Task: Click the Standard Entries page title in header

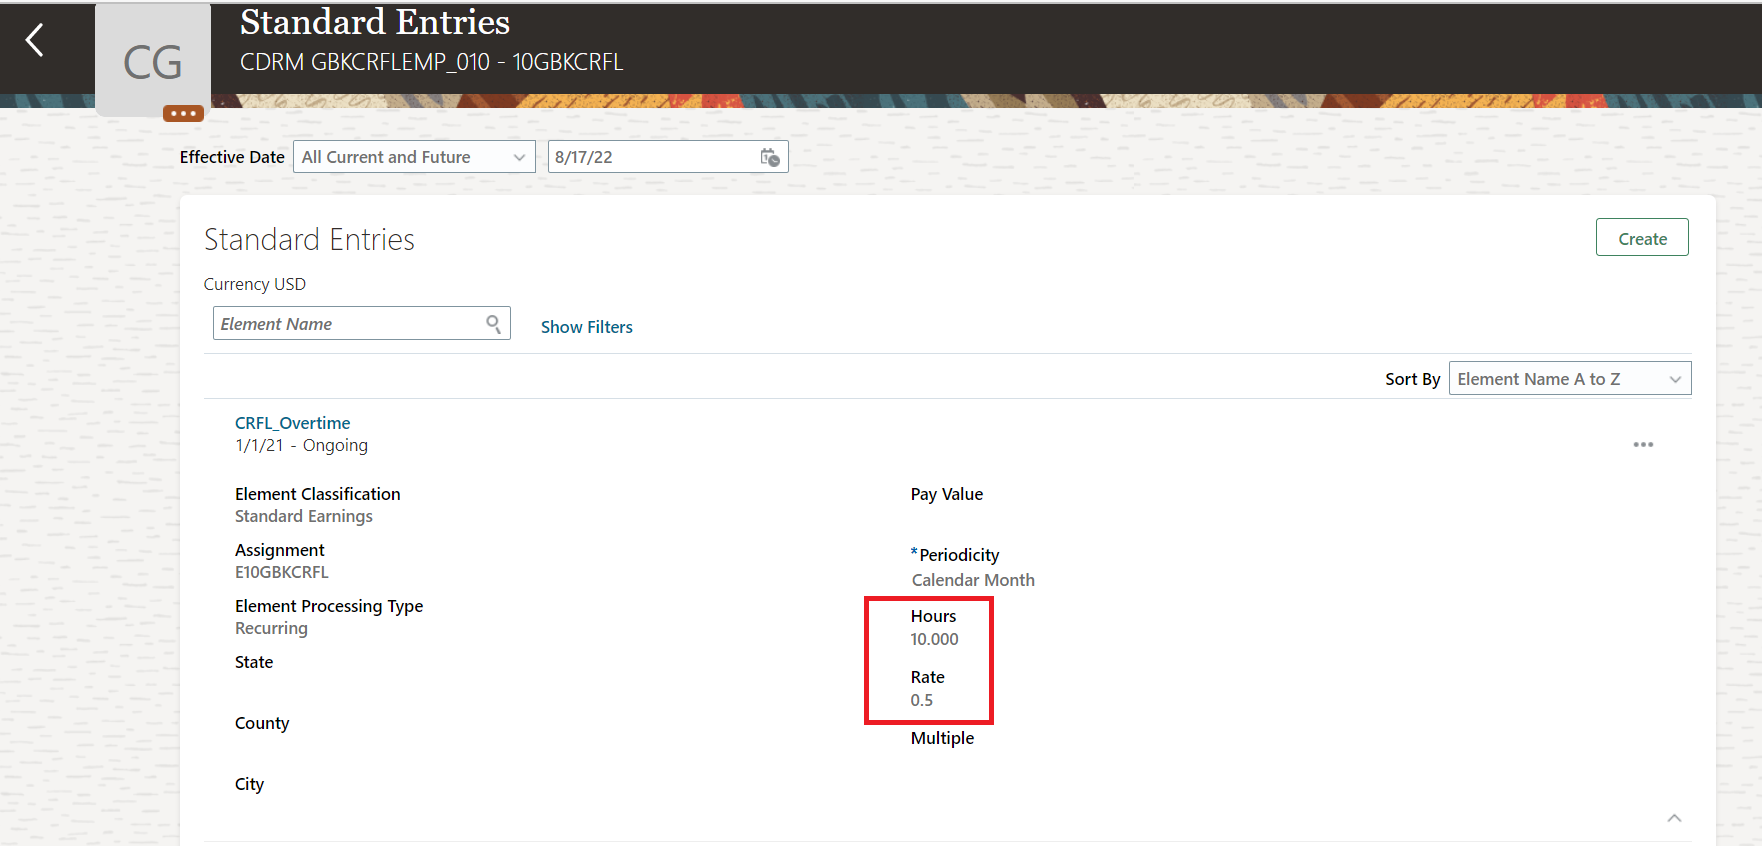Action: click(375, 22)
